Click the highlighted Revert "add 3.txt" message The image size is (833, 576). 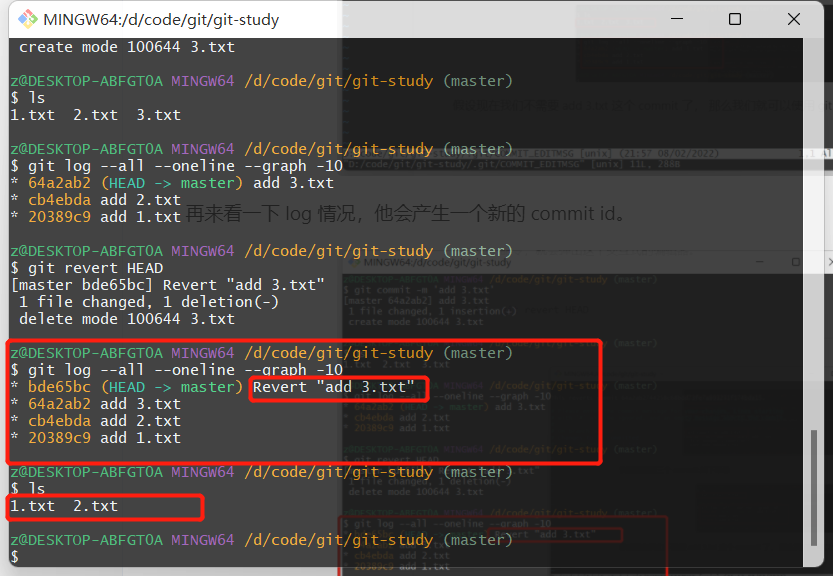333,387
